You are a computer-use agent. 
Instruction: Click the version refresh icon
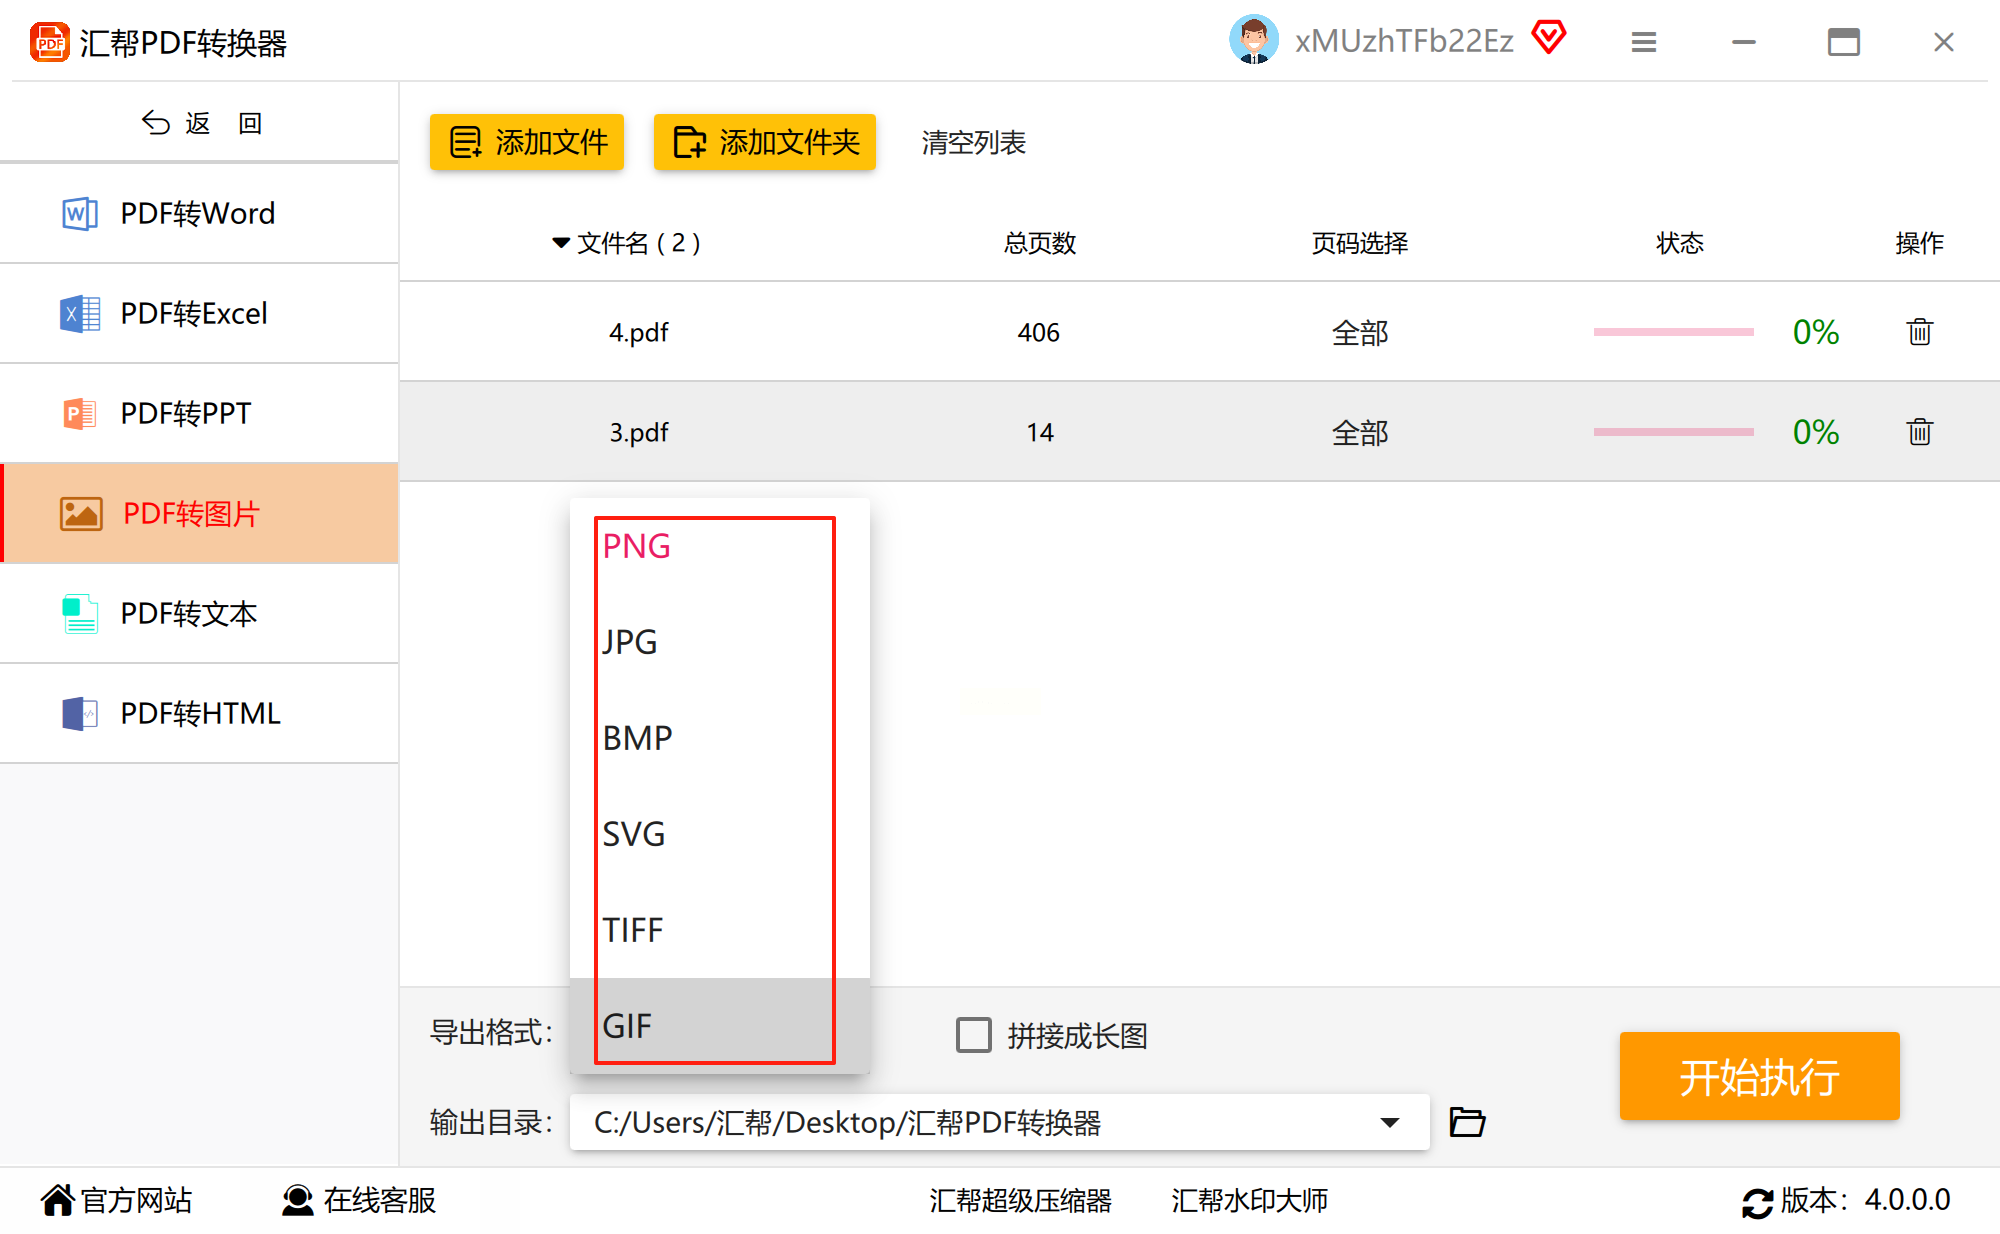click(x=1756, y=1201)
